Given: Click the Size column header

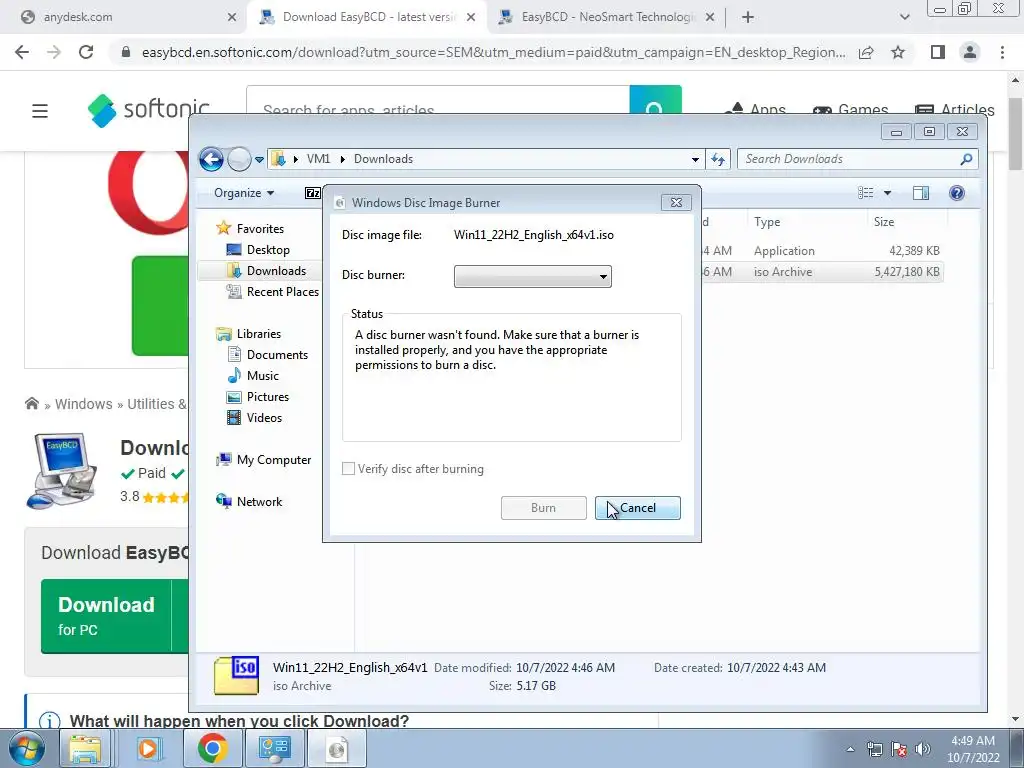Looking at the screenshot, I should point(906,222).
